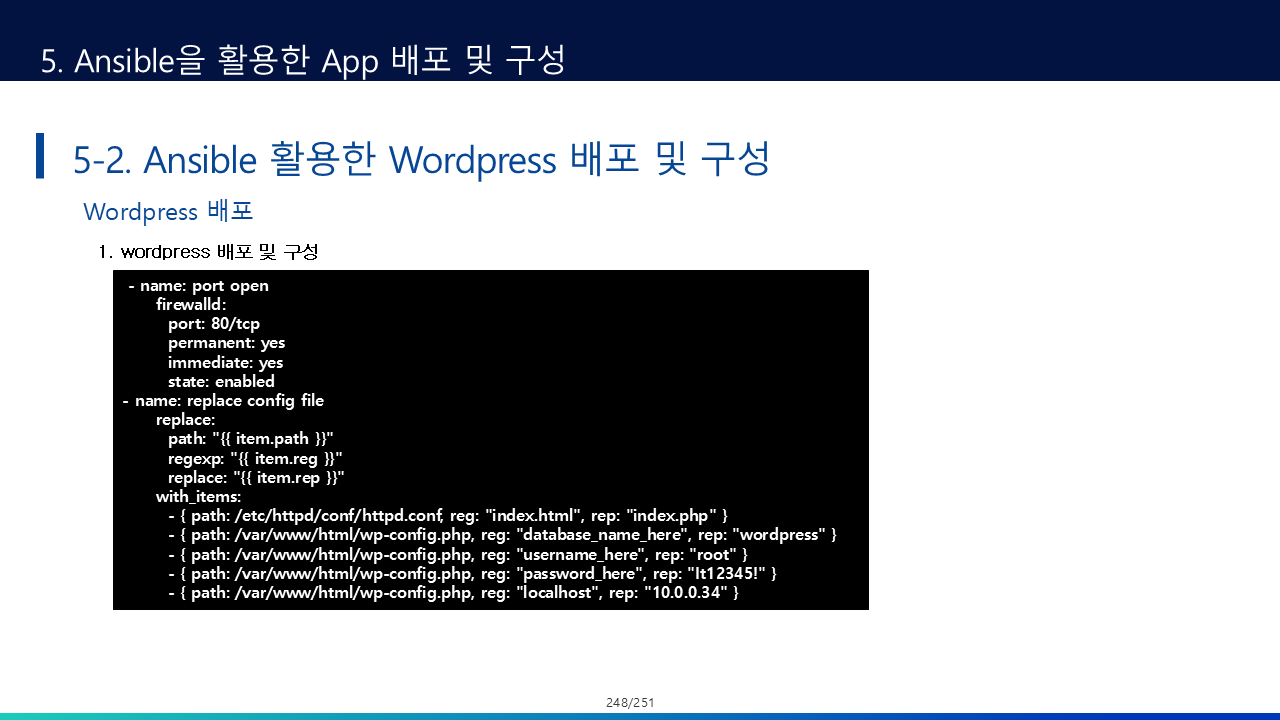Click the "immediate: yes" line
Viewport: 1280px width, 720px height.
pyautogui.click(x=225, y=362)
